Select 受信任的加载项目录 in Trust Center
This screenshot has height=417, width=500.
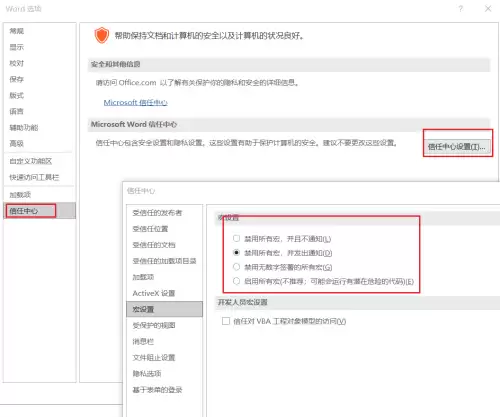click(x=164, y=261)
